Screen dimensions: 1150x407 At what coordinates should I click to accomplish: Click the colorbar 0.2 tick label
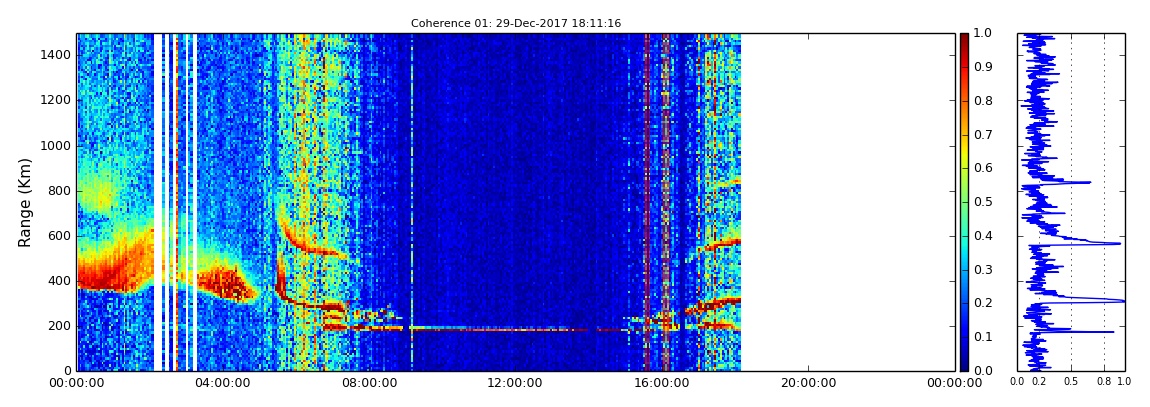[983, 304]
